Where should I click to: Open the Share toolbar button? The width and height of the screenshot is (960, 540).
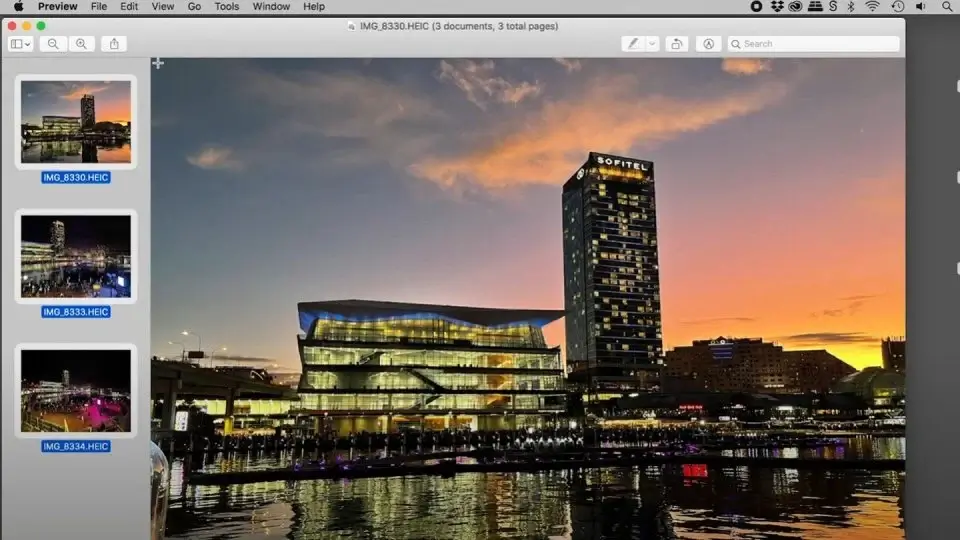tap(114, 43)
